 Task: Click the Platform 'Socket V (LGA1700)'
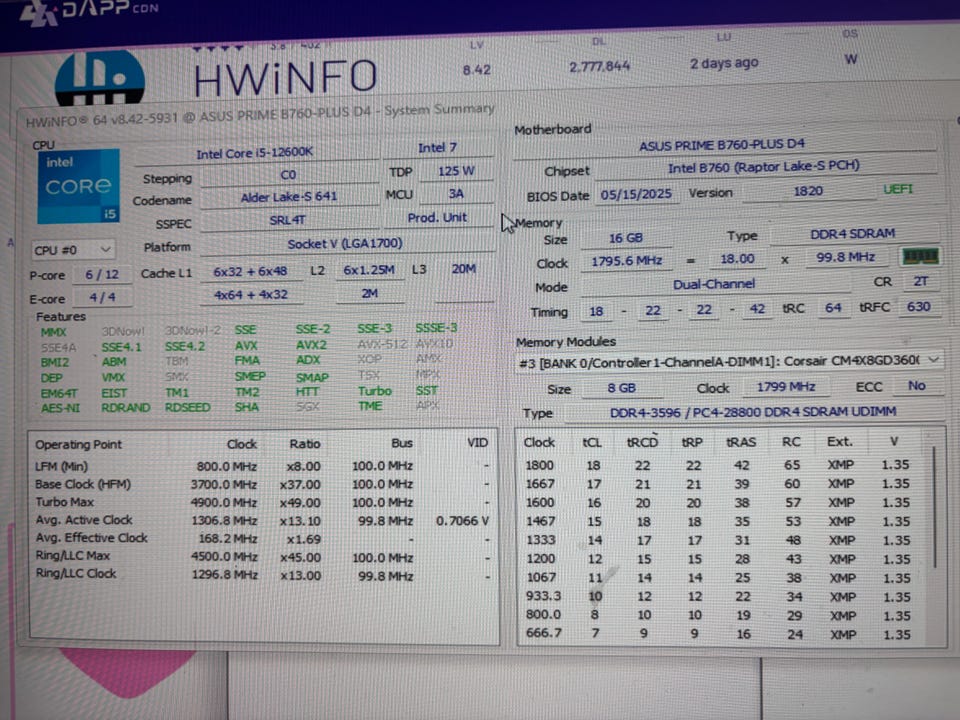click(x=345, y=244)
